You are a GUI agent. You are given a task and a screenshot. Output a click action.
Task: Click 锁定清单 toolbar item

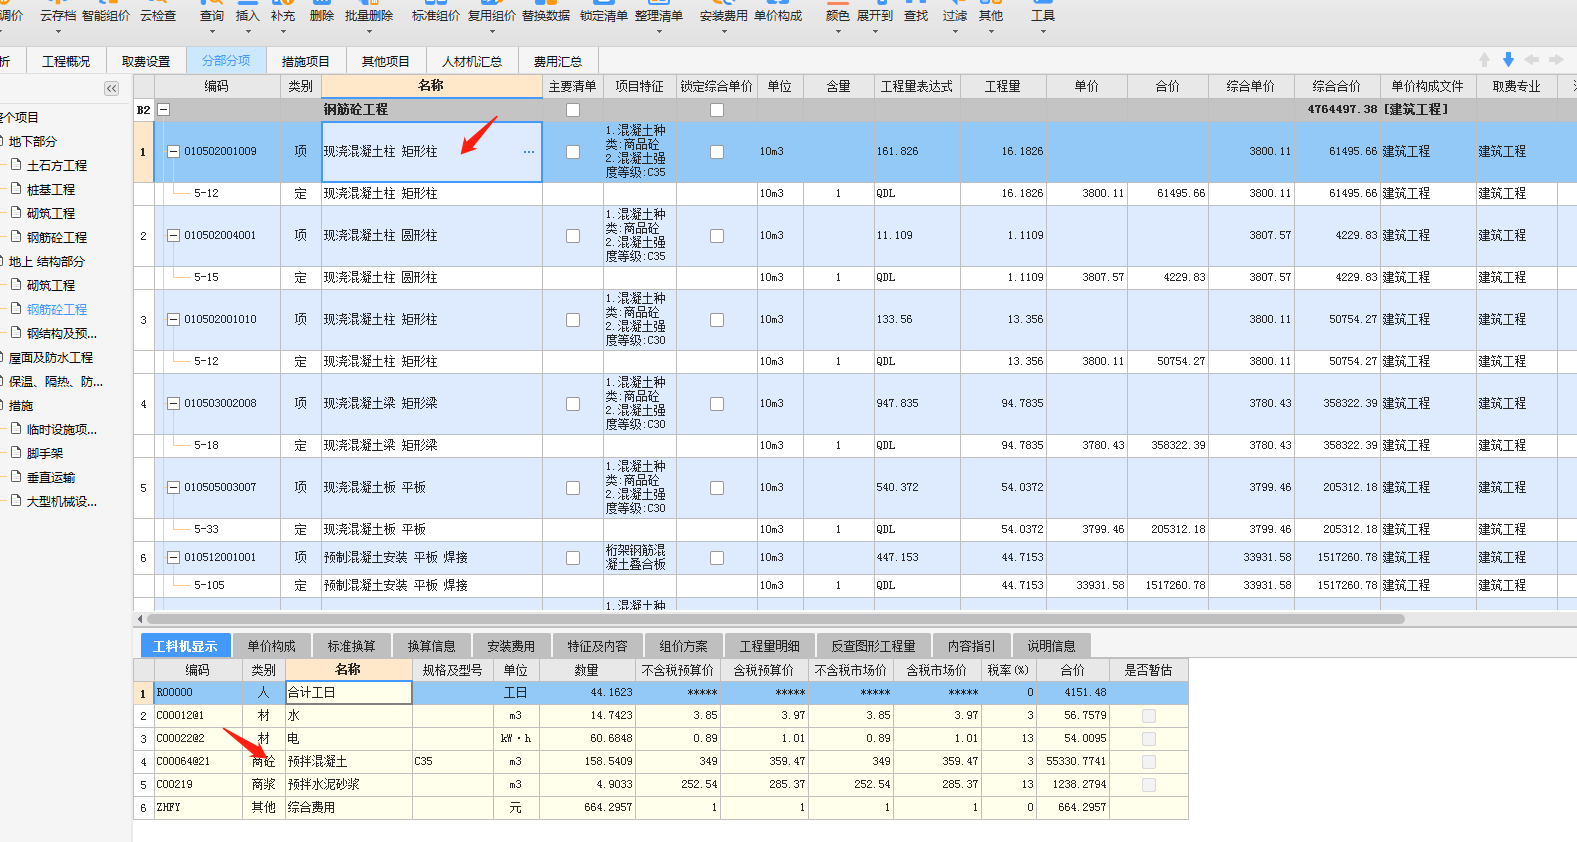tap(604, 16)
